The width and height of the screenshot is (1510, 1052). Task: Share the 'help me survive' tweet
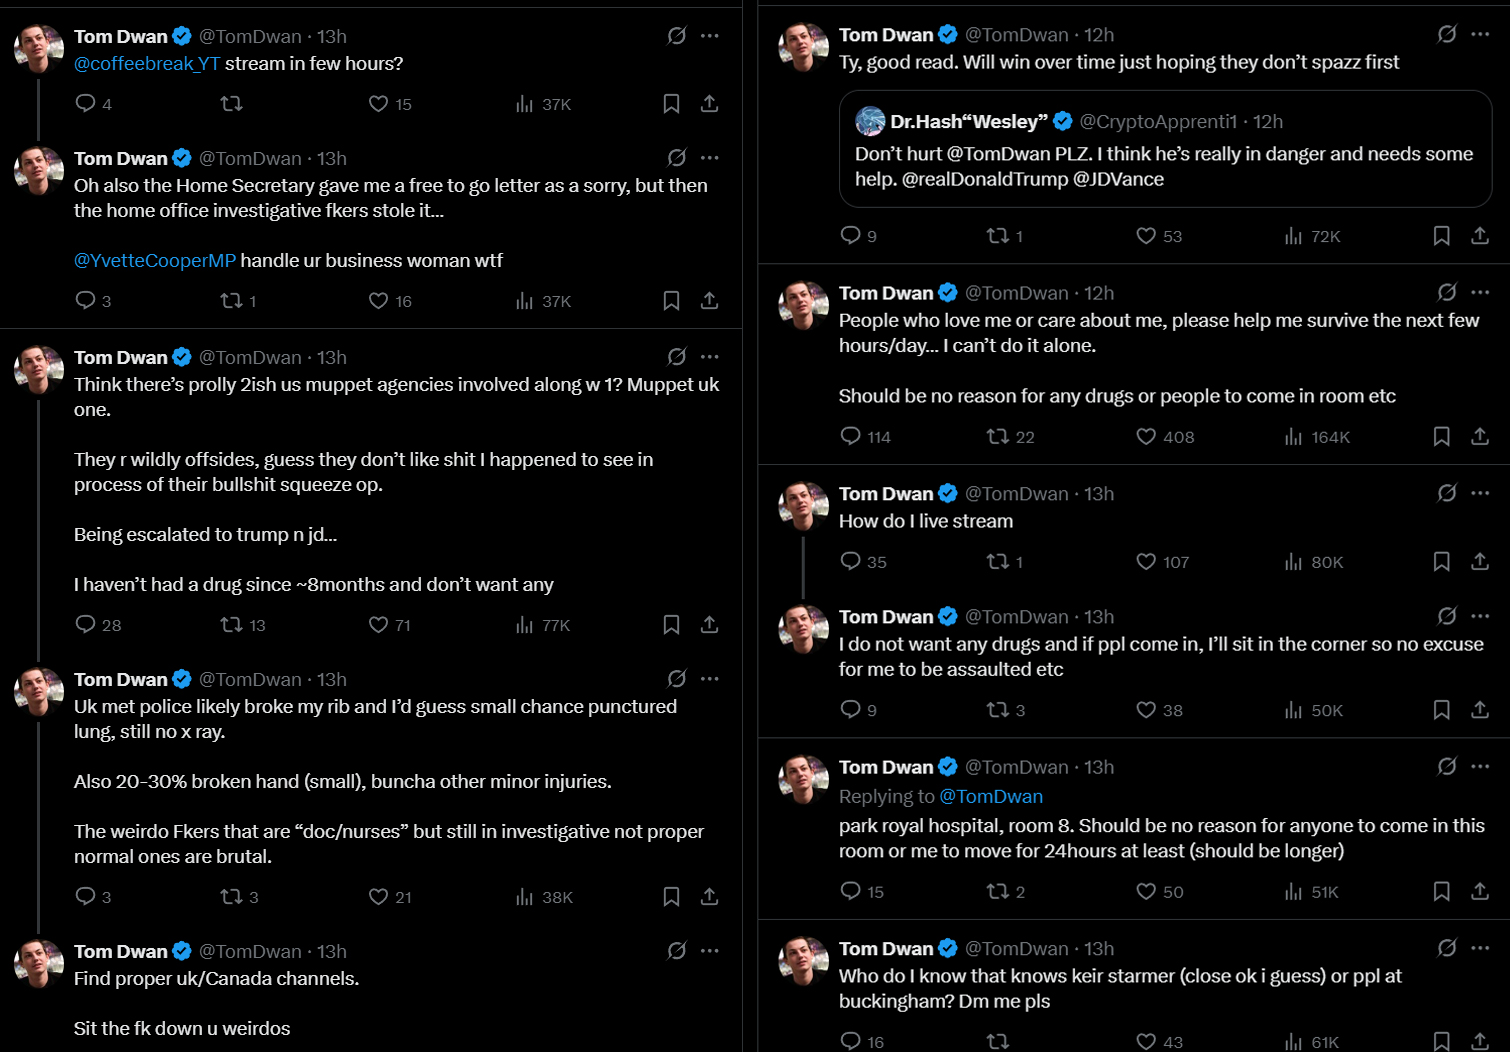coord(1480,437)
